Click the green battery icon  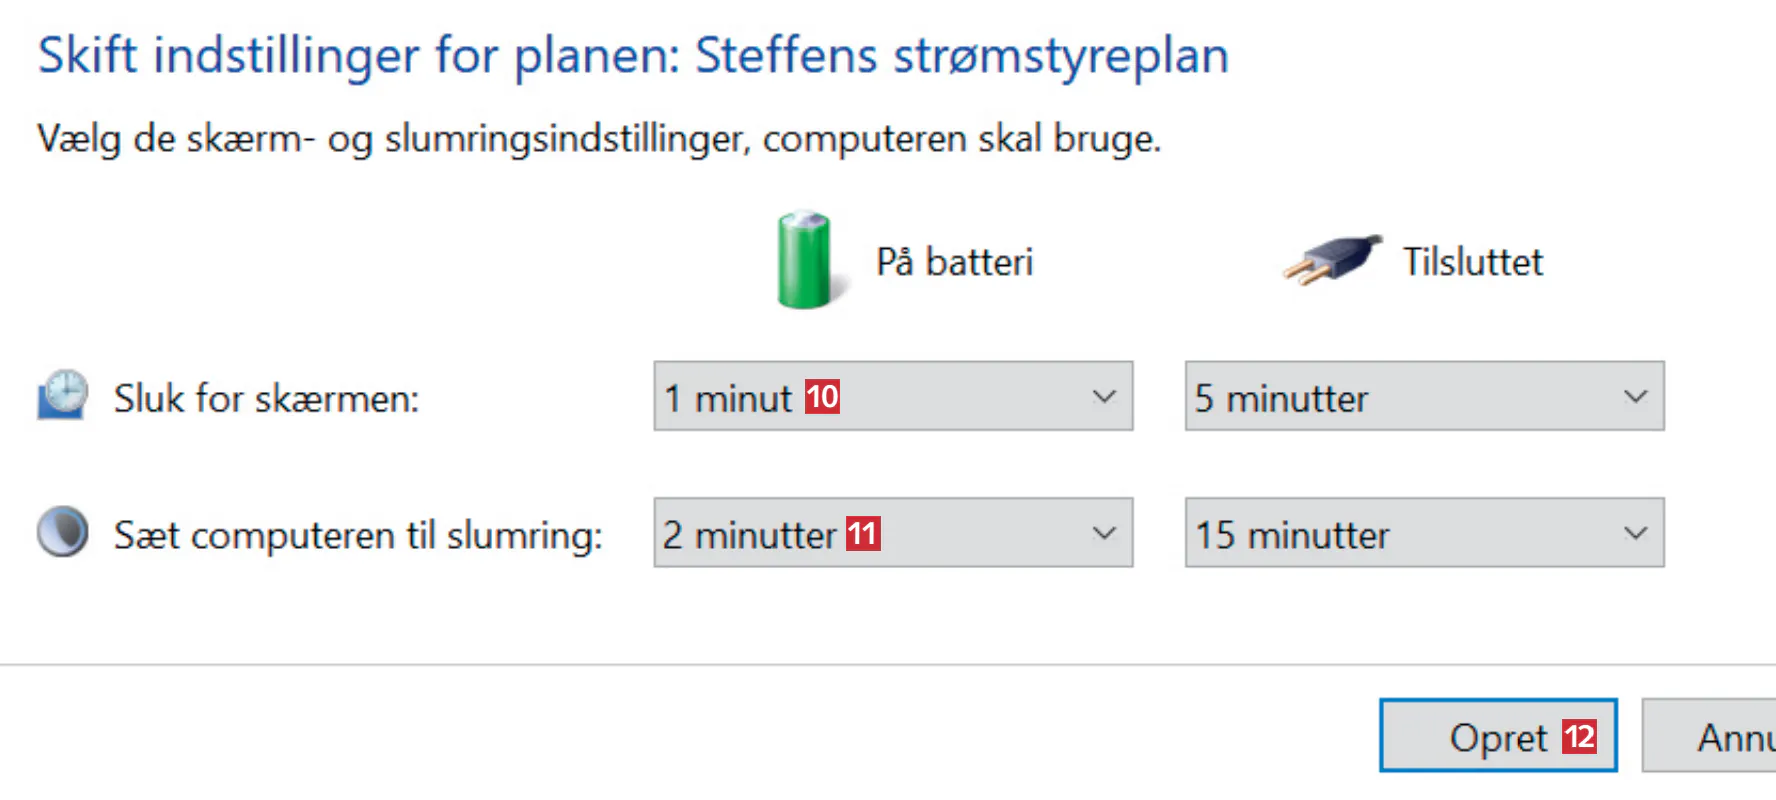[x=805, y=260]
